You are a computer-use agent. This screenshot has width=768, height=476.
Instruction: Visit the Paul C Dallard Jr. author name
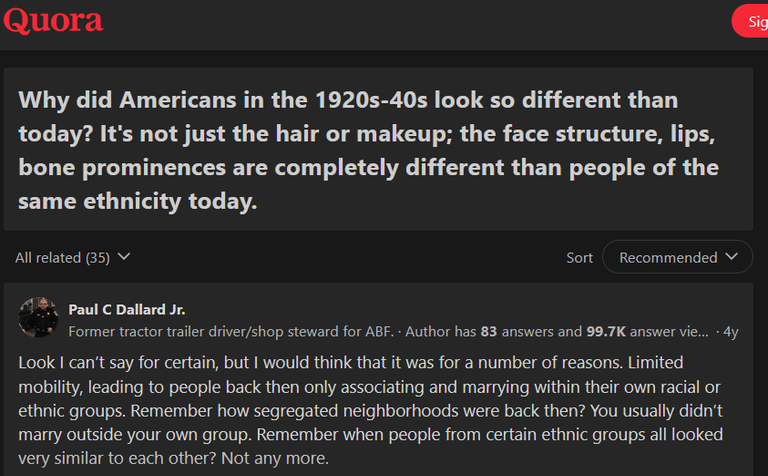pyautogui.click(x=127, y=309)
